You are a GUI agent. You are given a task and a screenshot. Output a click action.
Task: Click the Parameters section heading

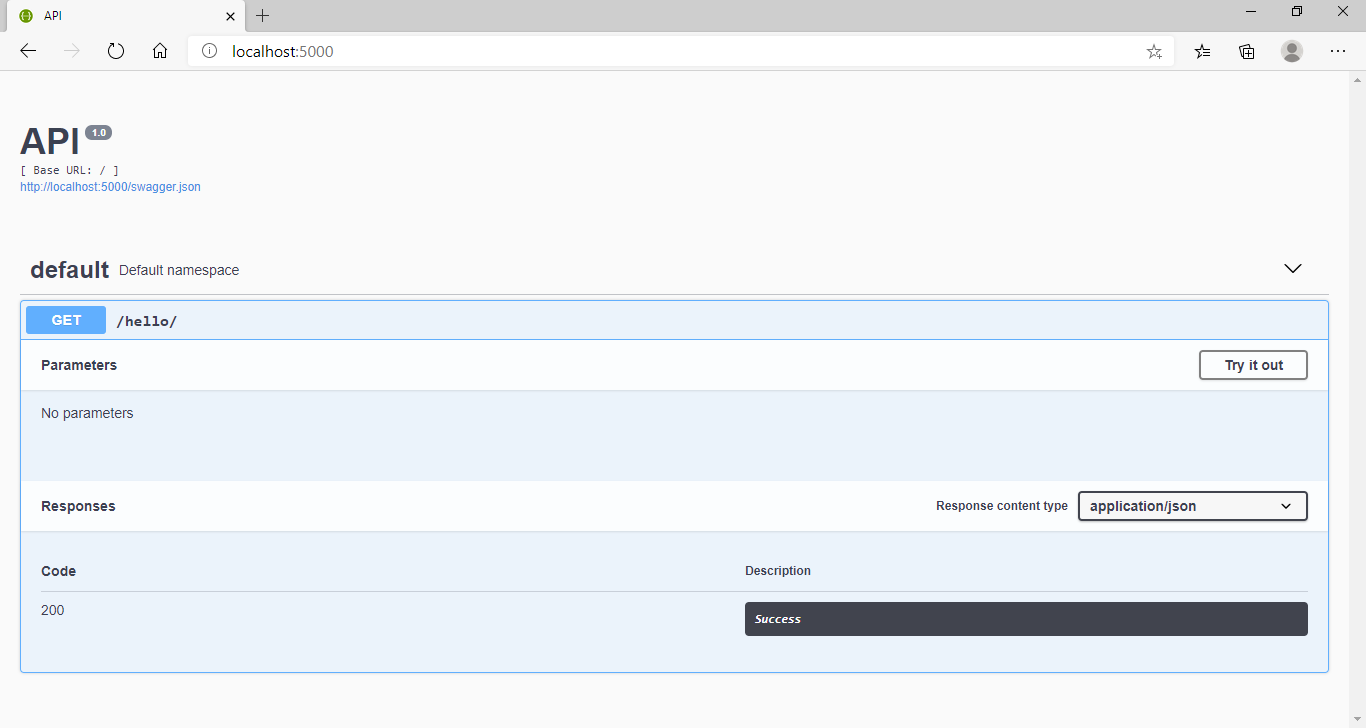79,365
